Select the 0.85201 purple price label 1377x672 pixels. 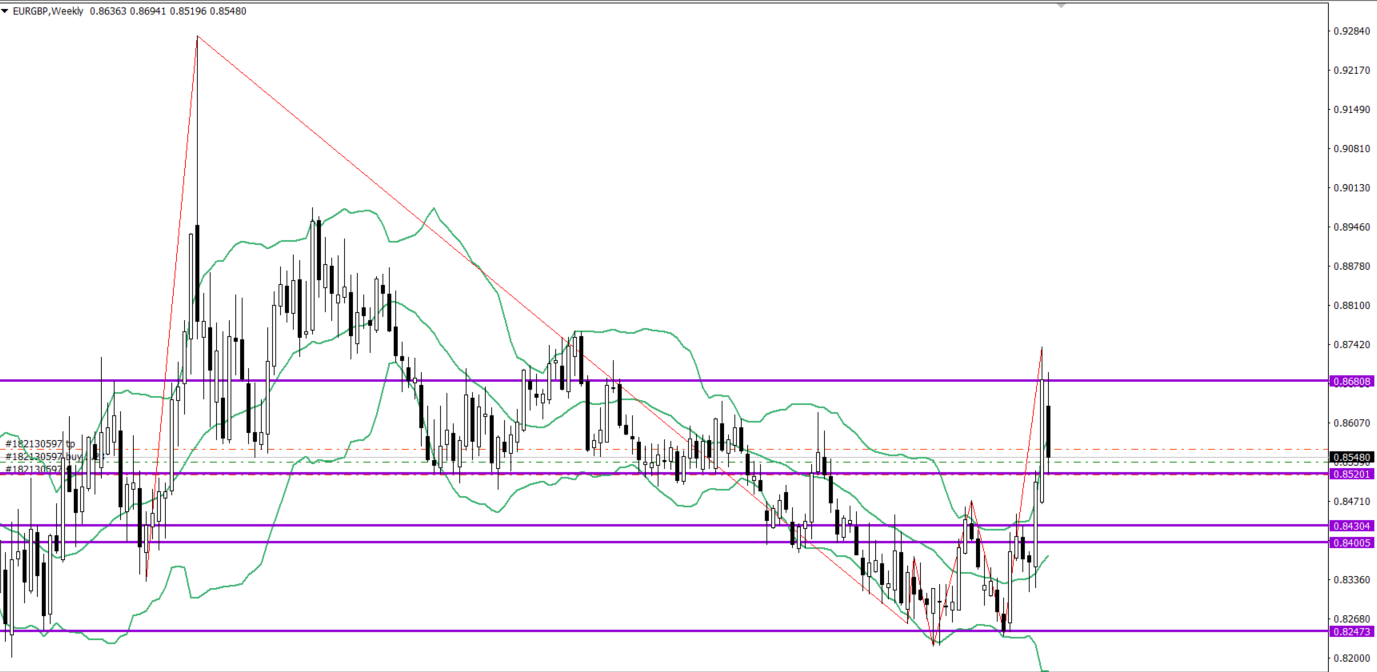tap(1352, 474)
